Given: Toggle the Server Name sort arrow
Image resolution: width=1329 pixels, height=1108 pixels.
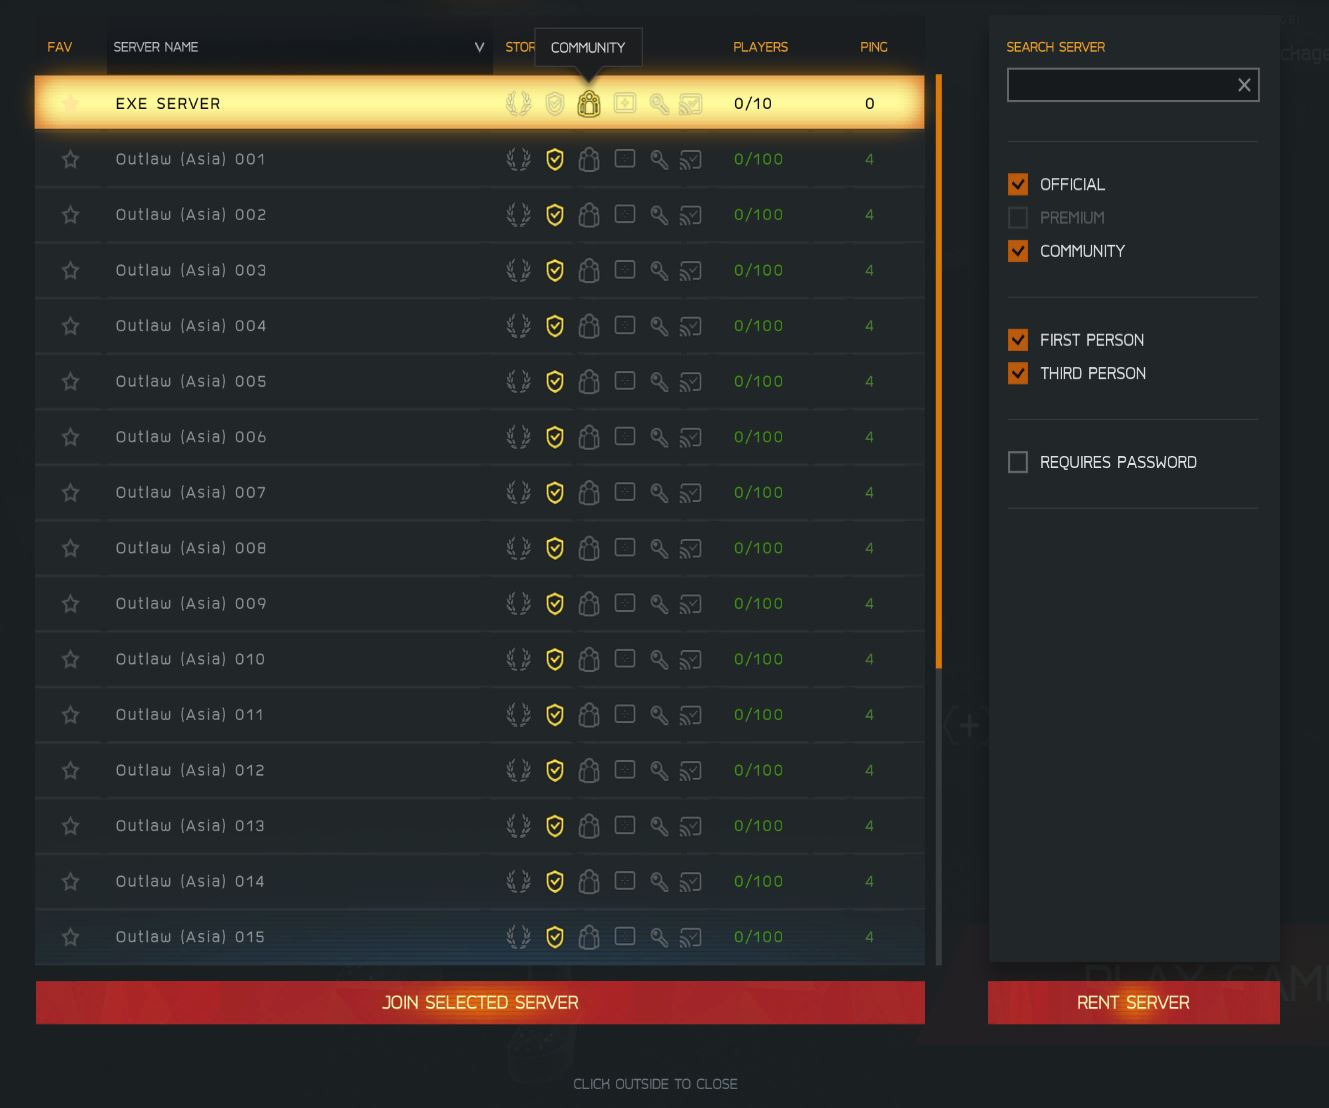Looking at the screenshot, I should [x=479, y=47].
